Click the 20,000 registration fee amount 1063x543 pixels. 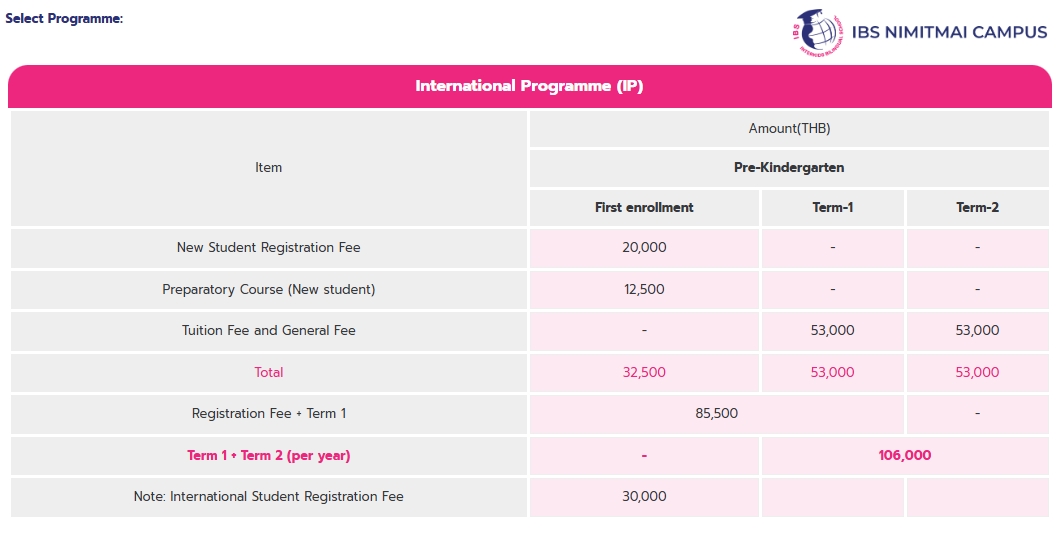644,247
